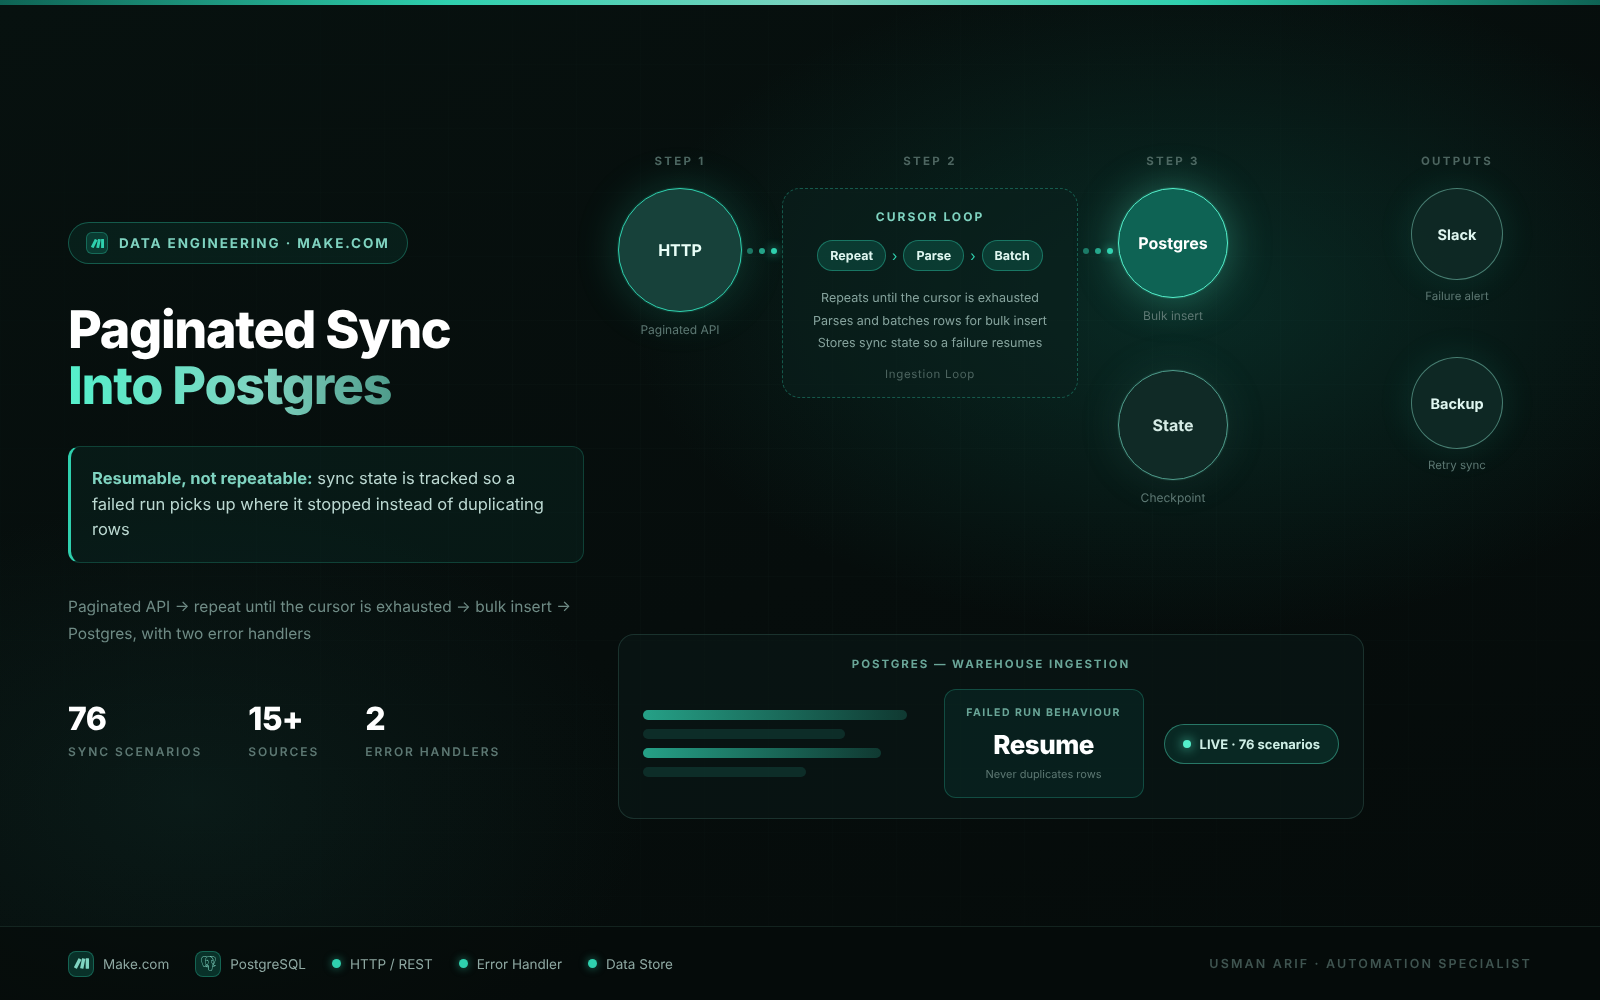Click the Make.com logo icon in footer

point(81,964)
